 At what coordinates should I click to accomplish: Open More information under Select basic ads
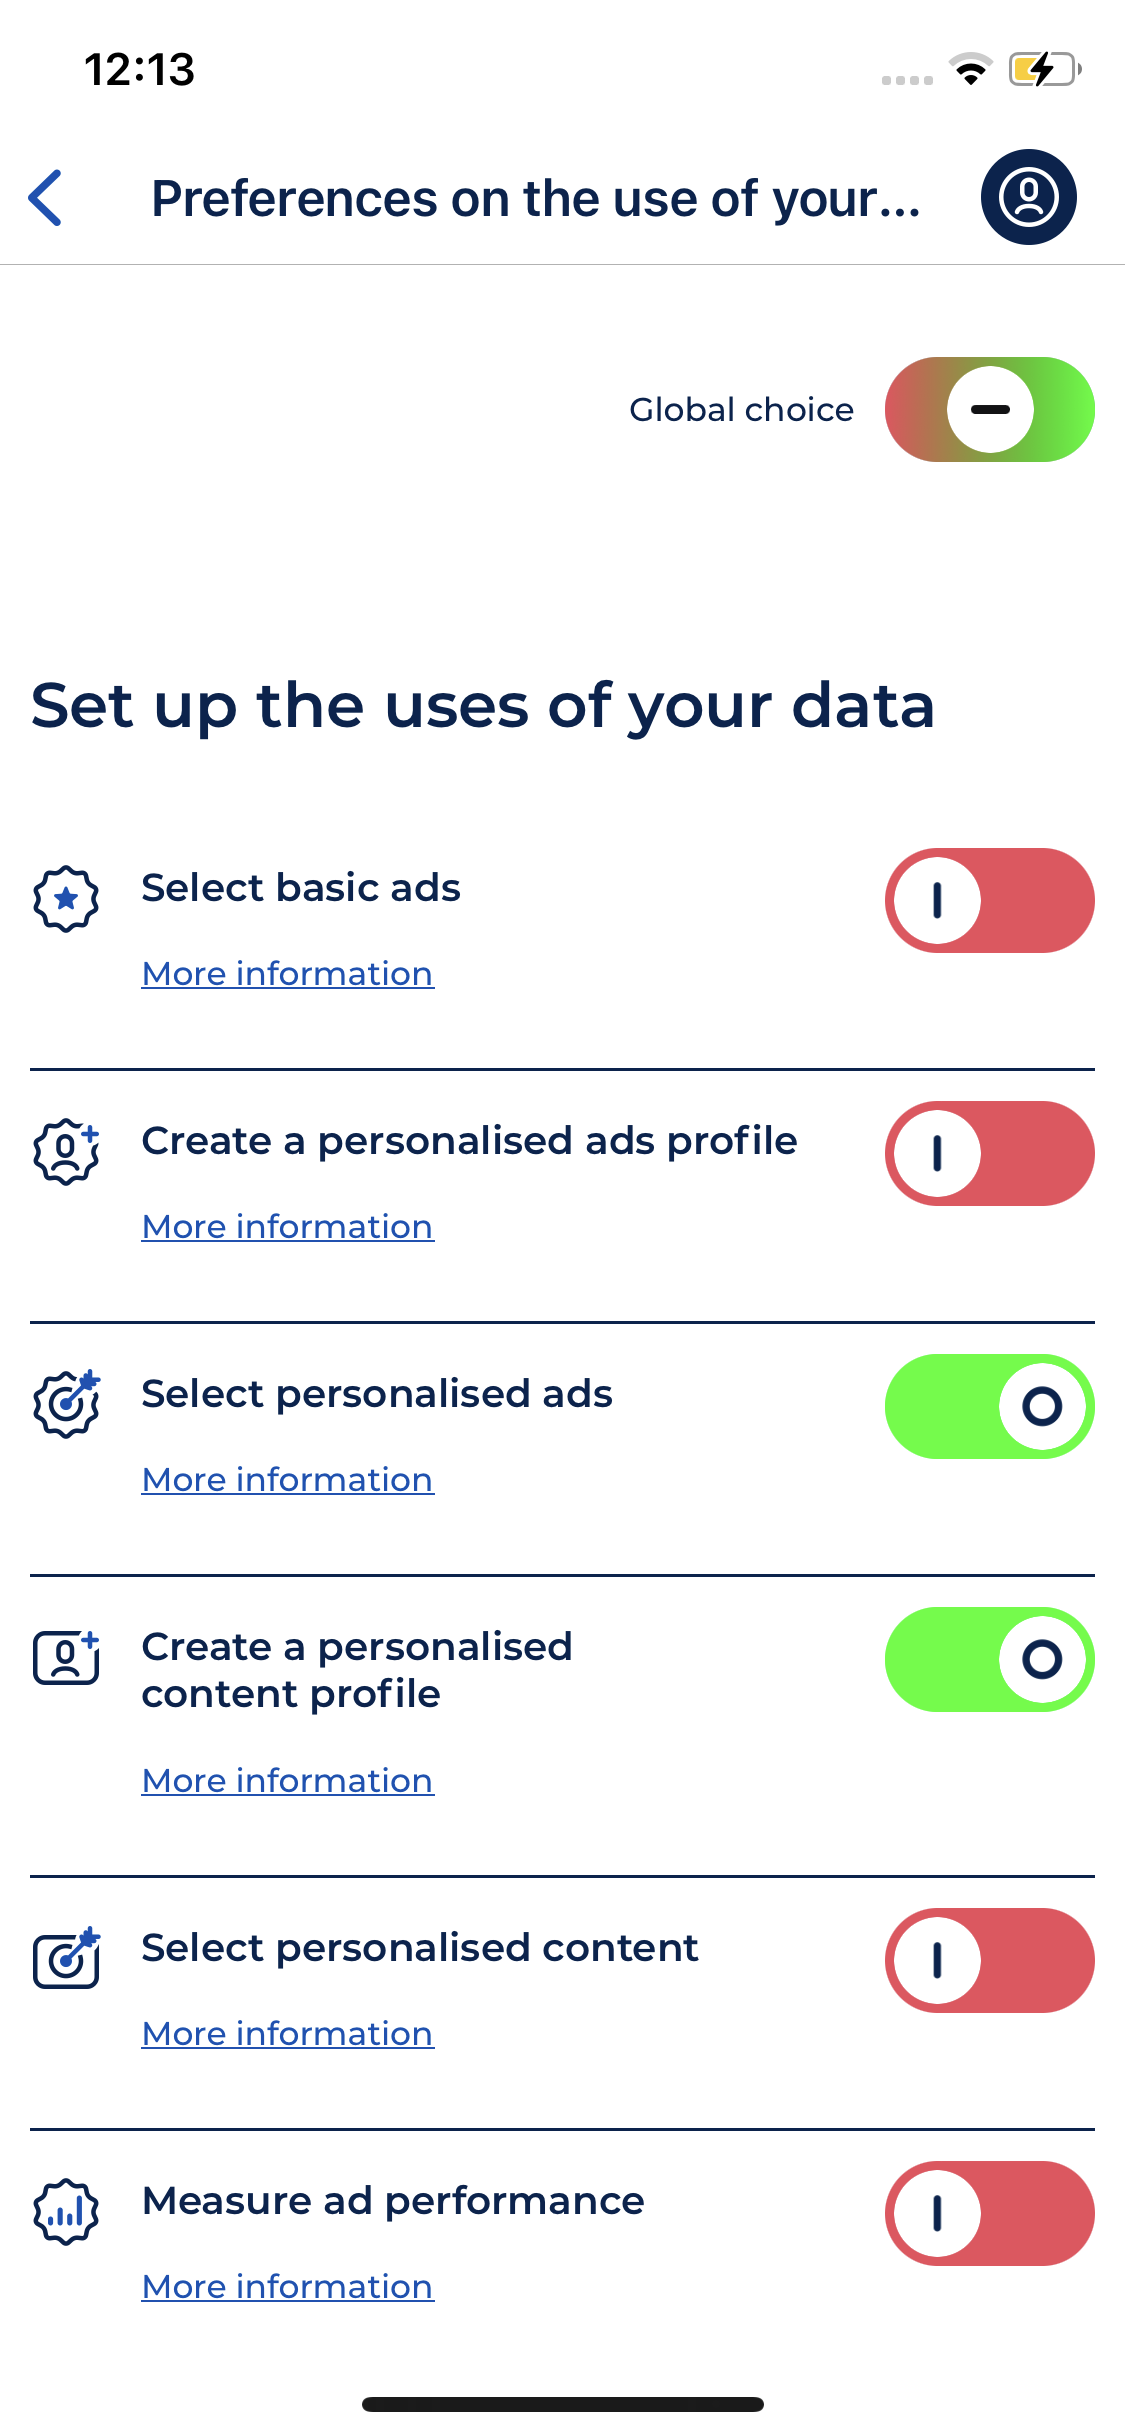tap(288, 974)
